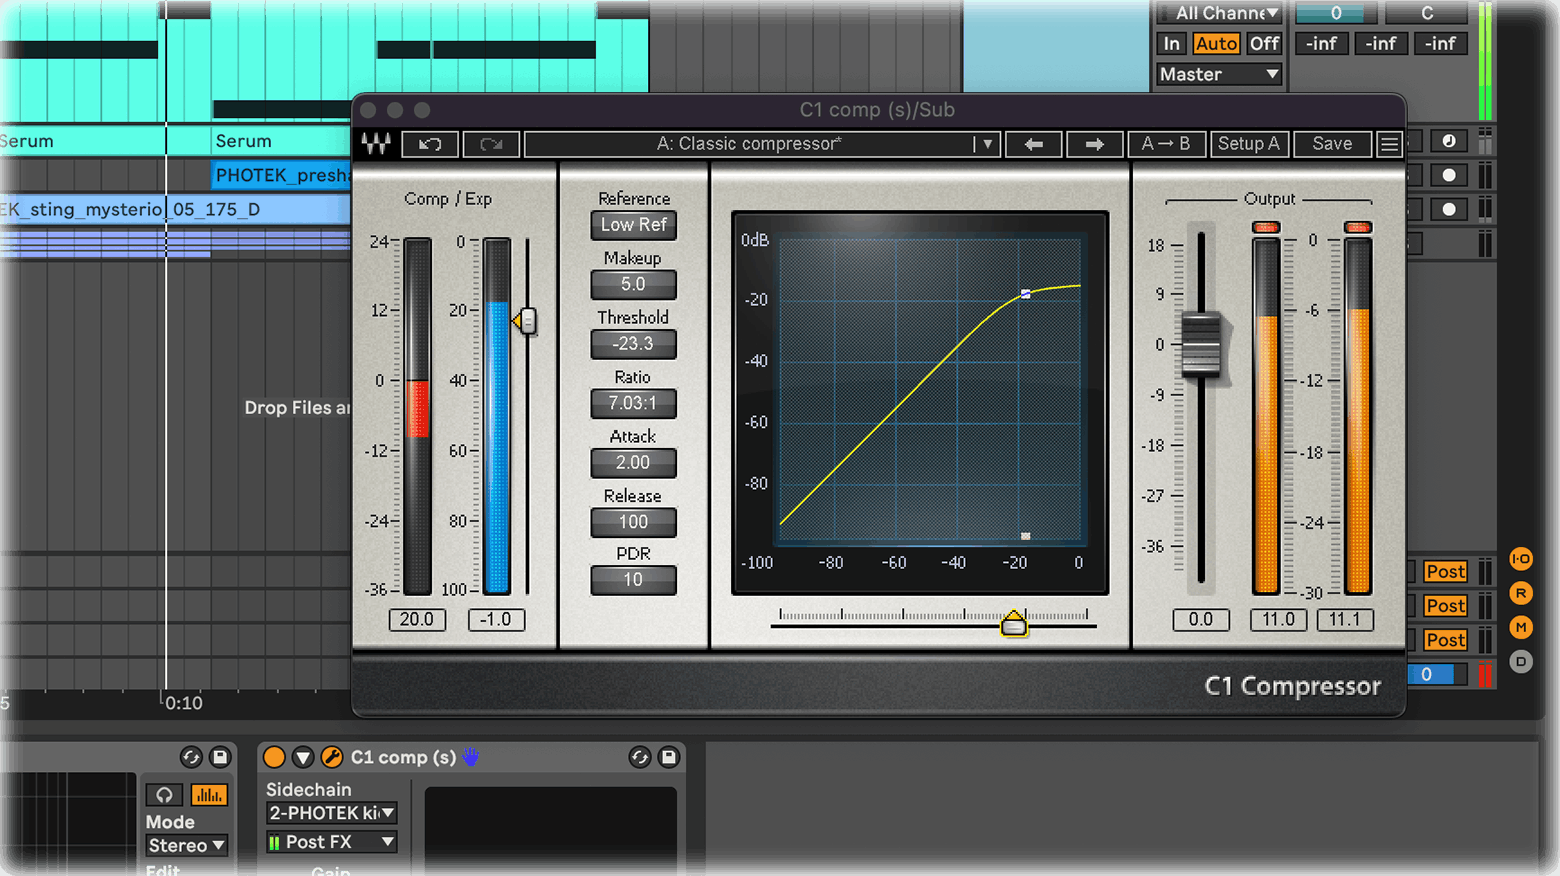The image size is (1560, 876).
Task: Redo the change in the C1 plugin toolbar
Action: click(491, 144)
